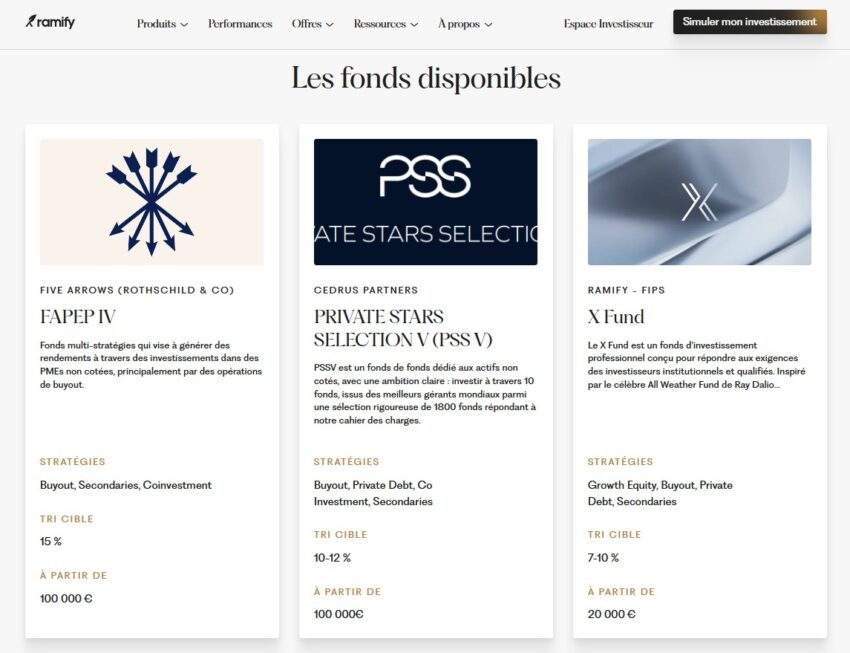Click Simuler mon investissement button
Image resolution: width=850 pixels, height=653 pixels.
[x=749, y=22]
